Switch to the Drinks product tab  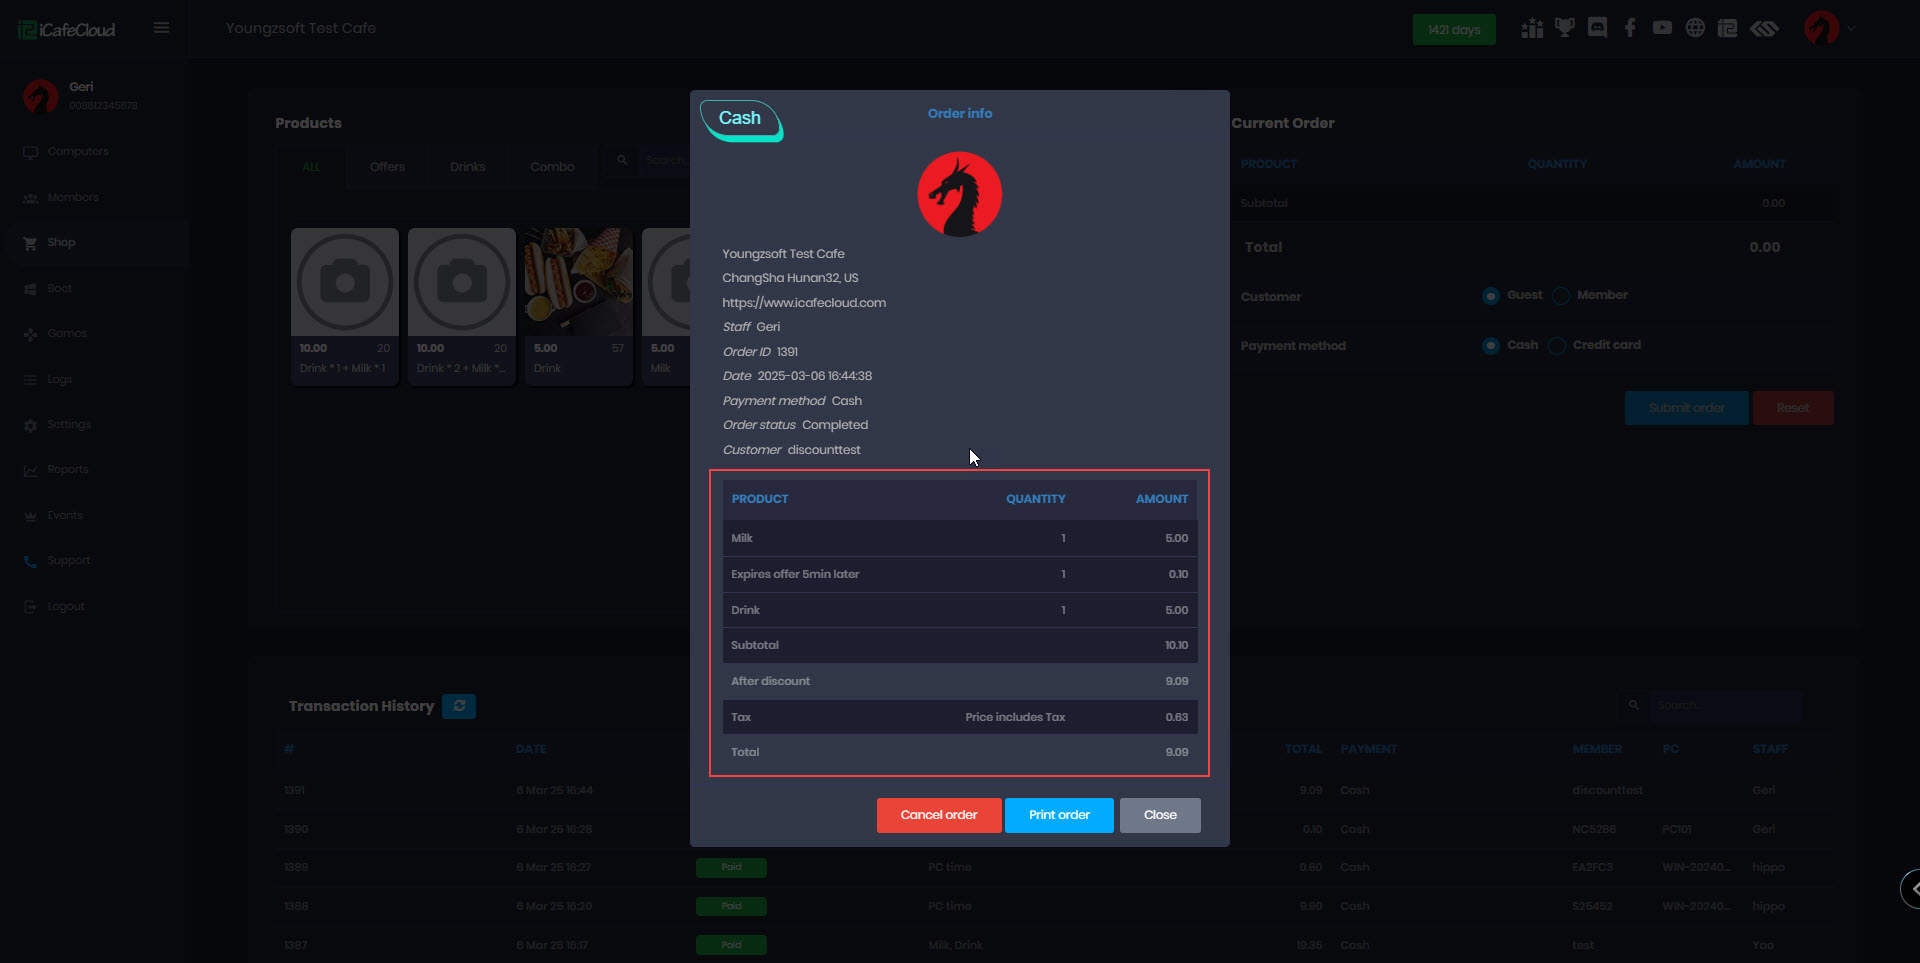coord(467,167)
